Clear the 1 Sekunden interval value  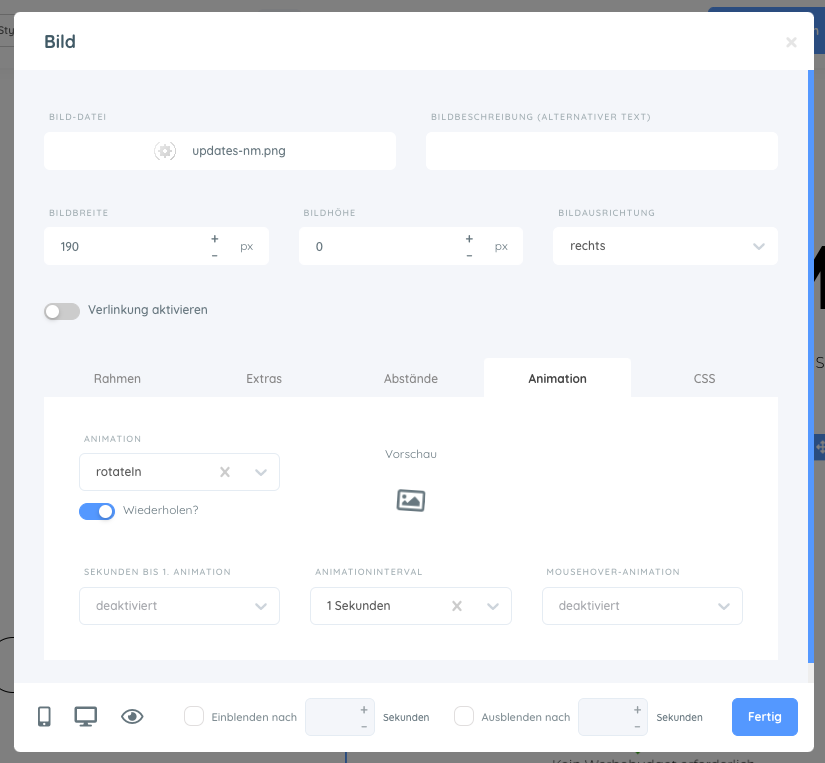tap(457, 606)
